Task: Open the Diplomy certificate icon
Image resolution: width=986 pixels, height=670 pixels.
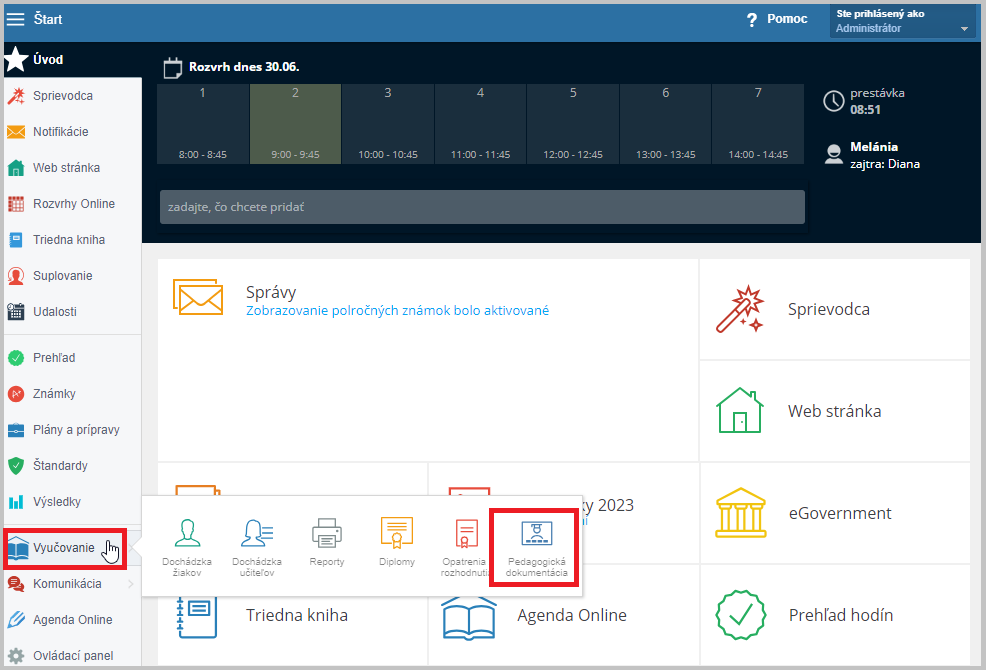Action: coord(396,546)
